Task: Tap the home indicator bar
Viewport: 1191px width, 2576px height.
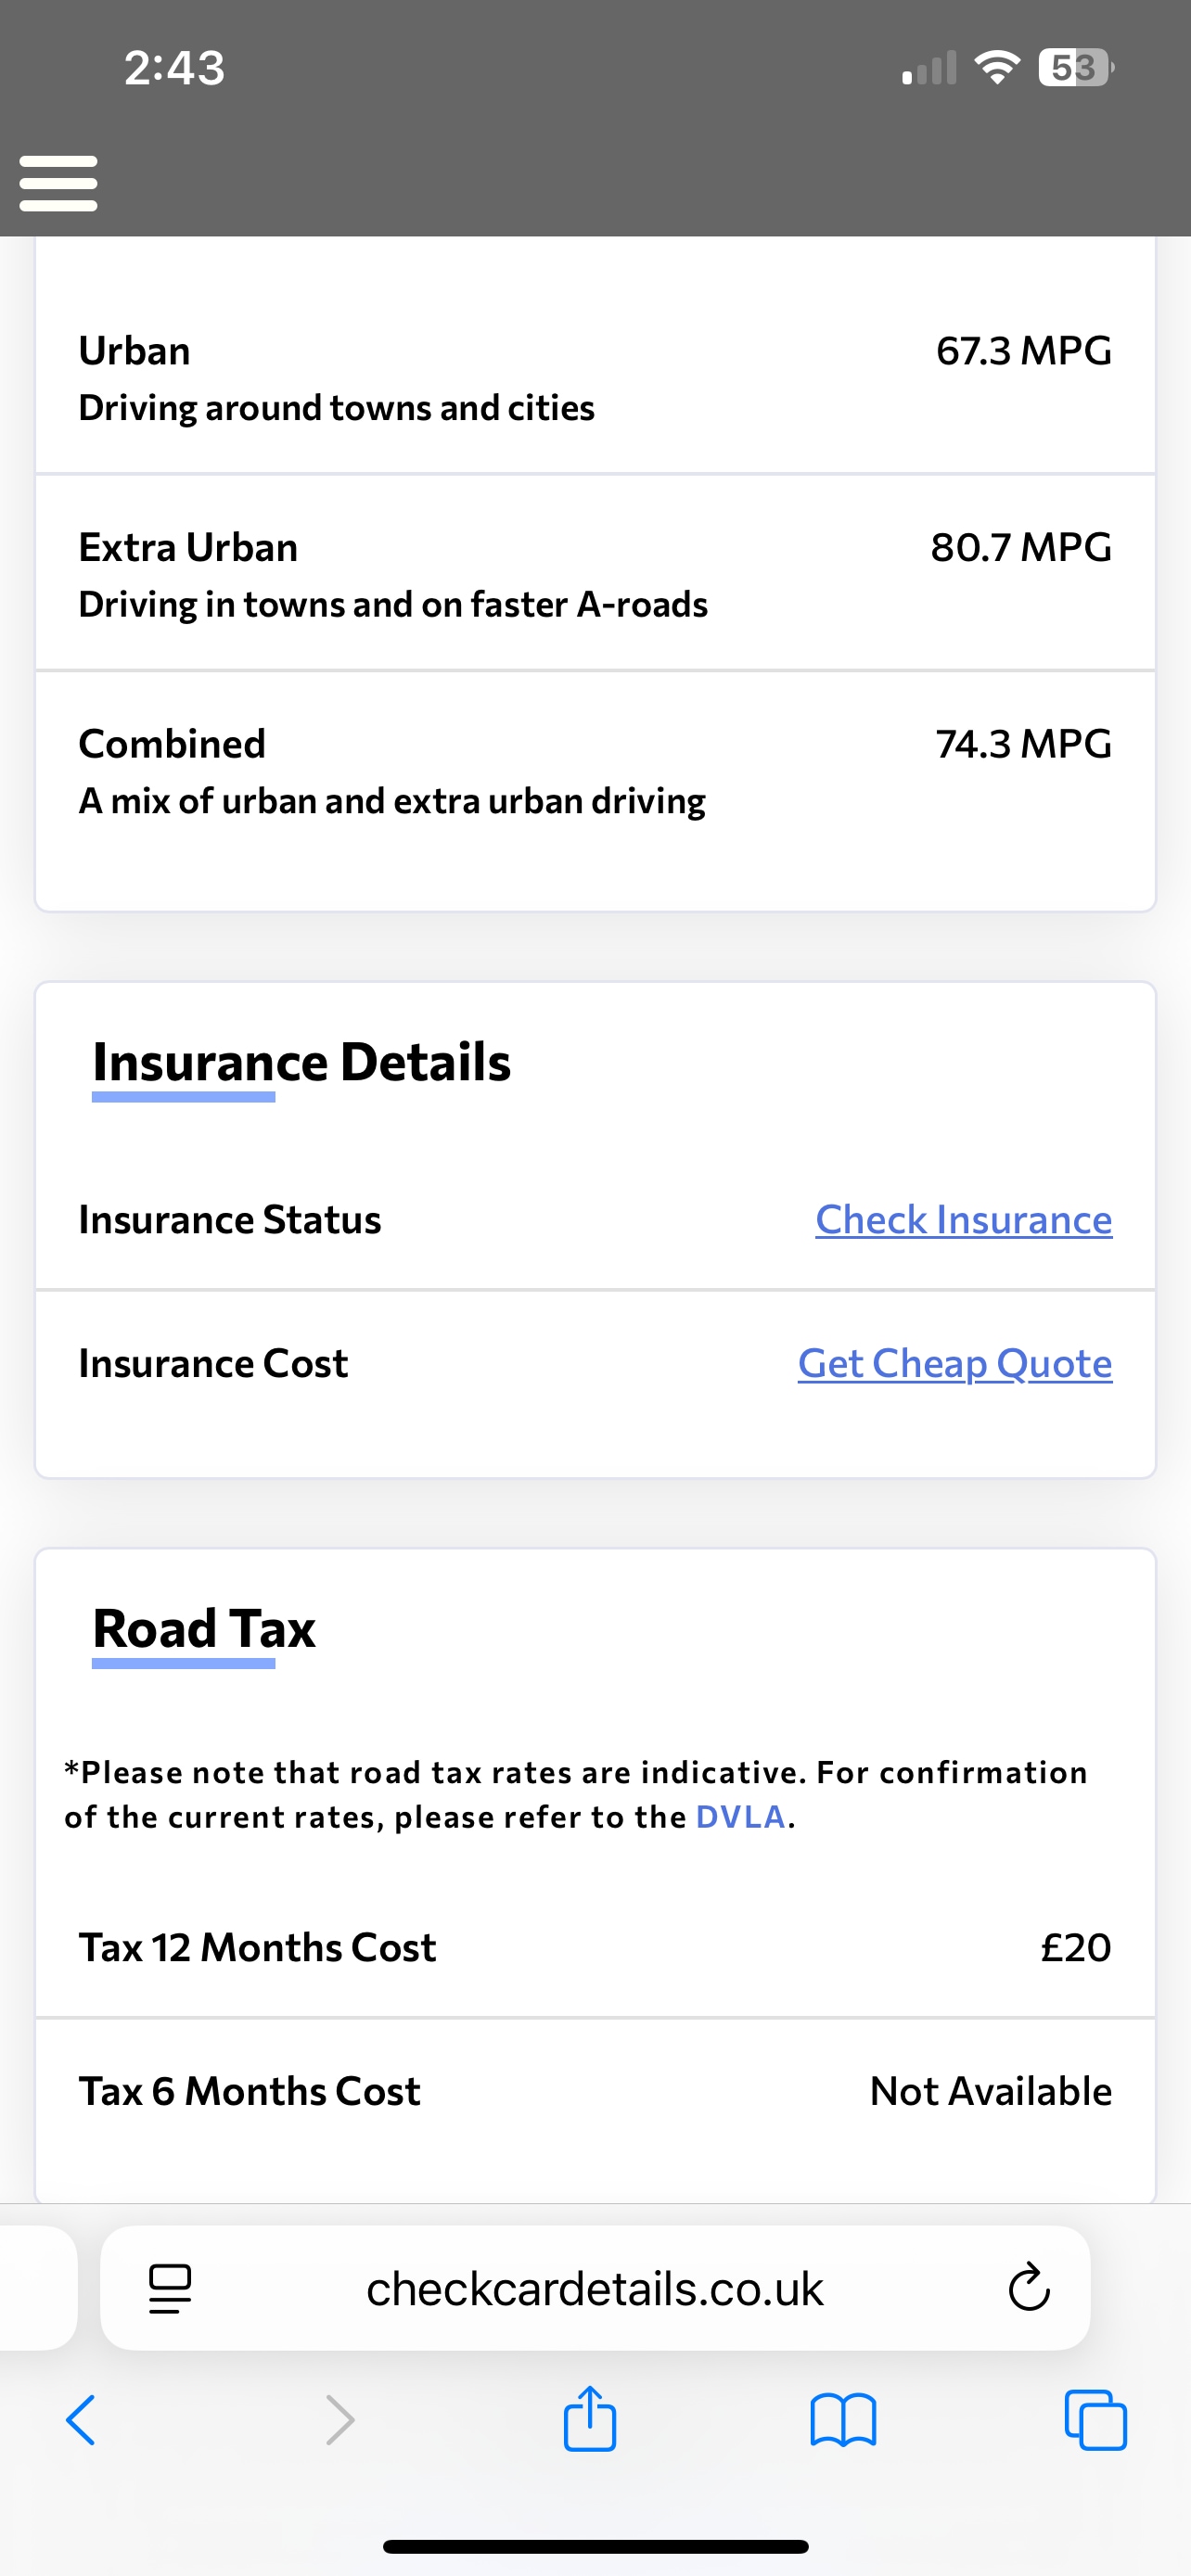Action: (595, 2546)
